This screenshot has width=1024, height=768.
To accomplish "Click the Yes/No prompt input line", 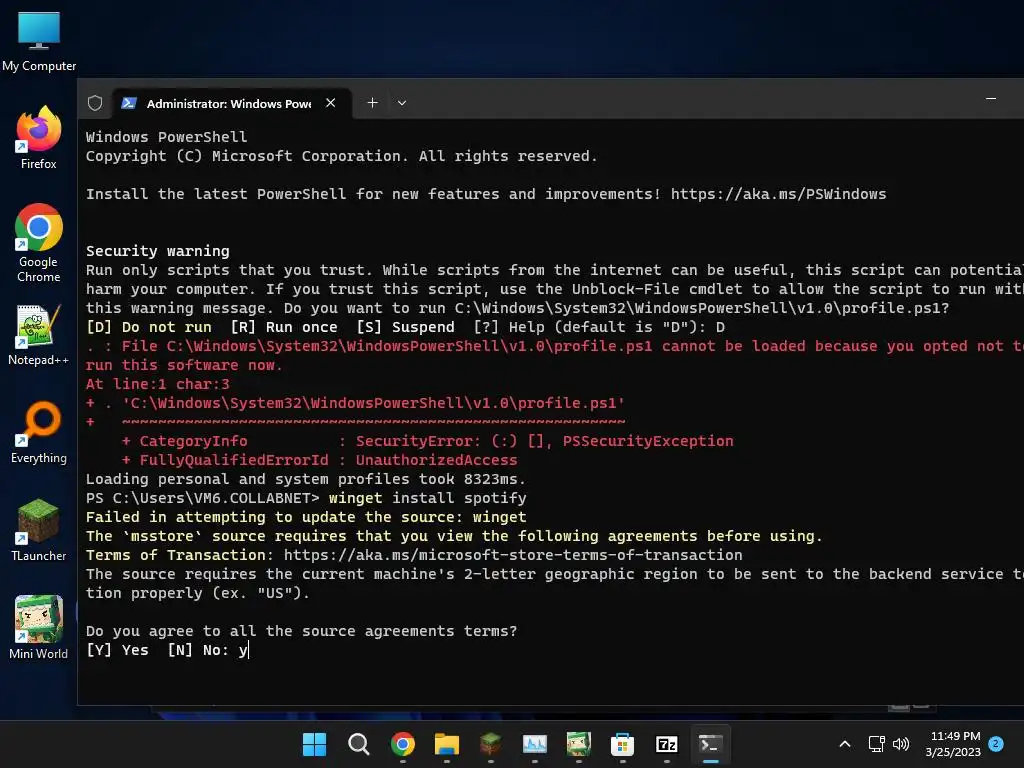I will 167,650.
